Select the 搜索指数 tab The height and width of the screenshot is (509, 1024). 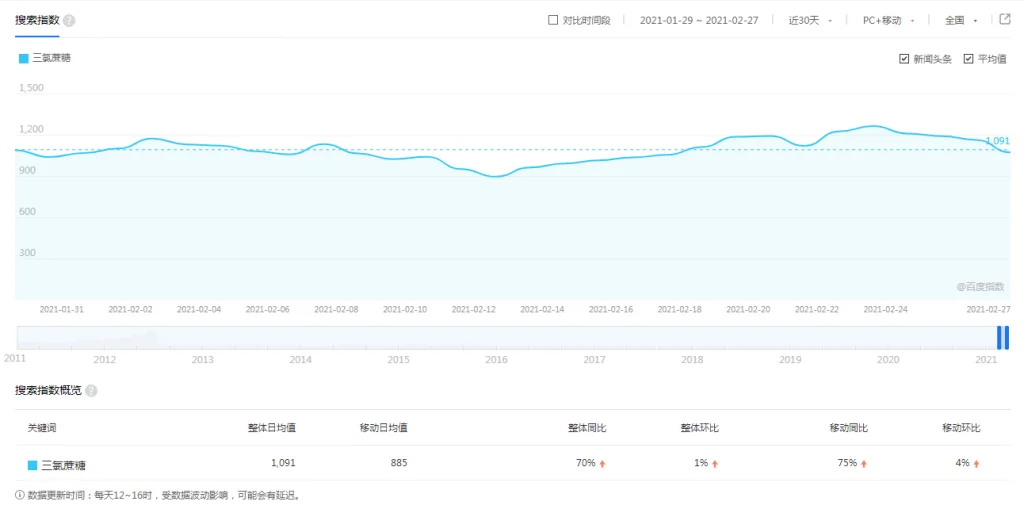click(36, 20)
